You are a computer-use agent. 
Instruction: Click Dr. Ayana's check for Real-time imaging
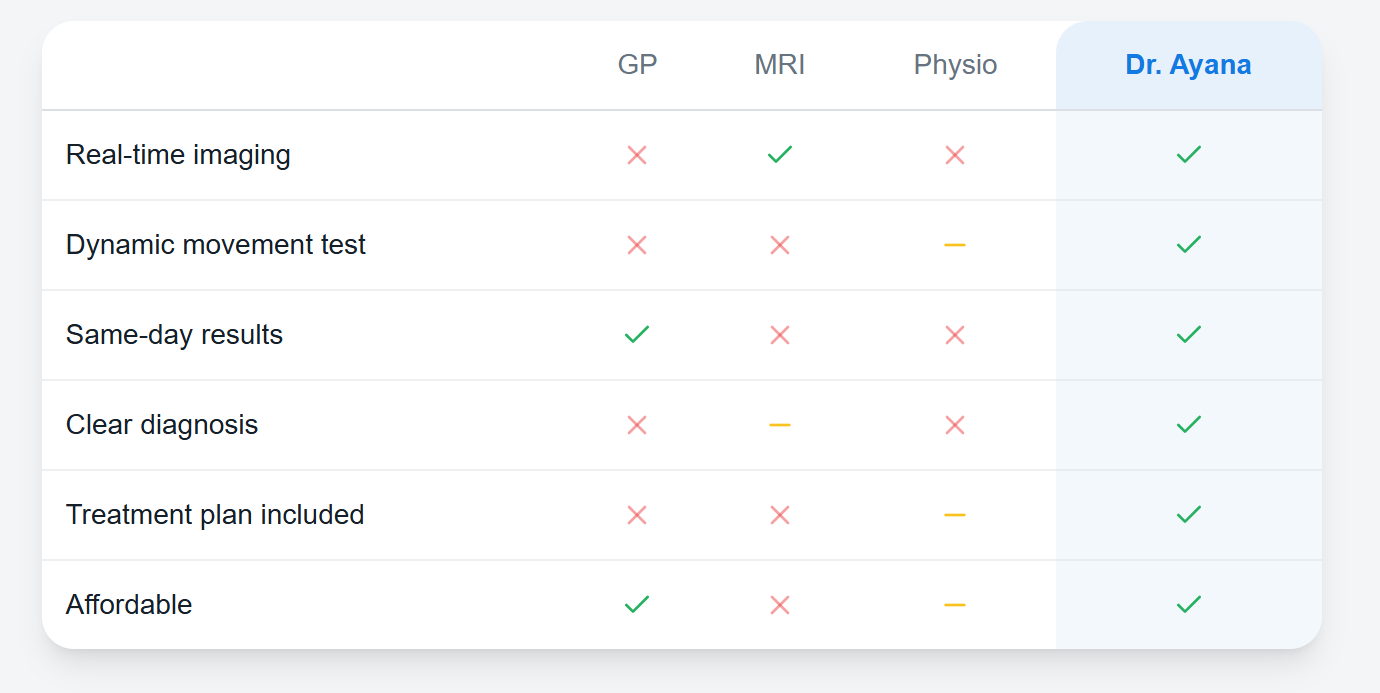[x=1189, y=155]
